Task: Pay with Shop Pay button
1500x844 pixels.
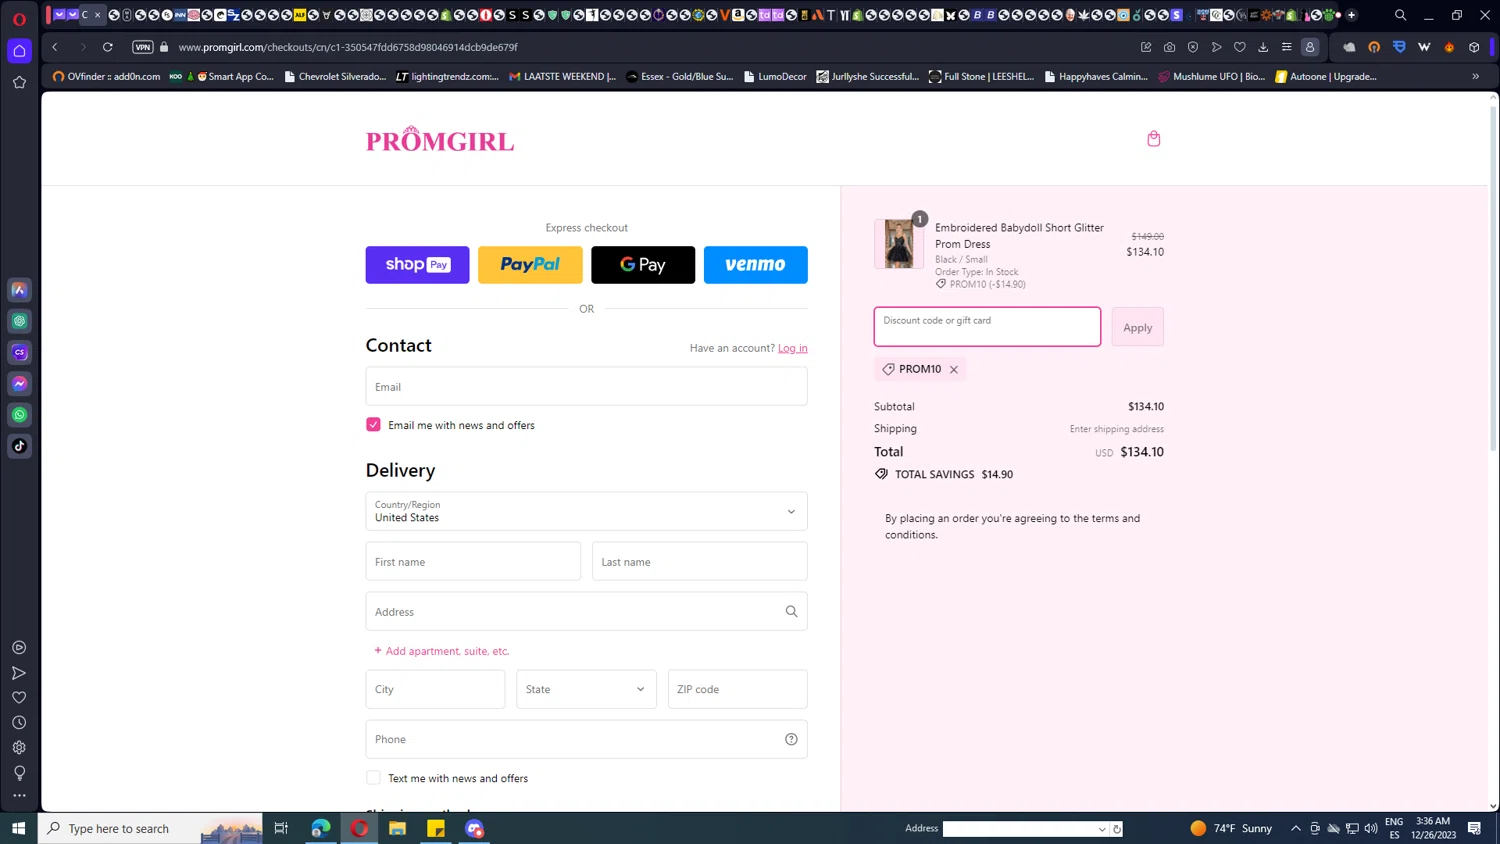Action: point(417,265)
